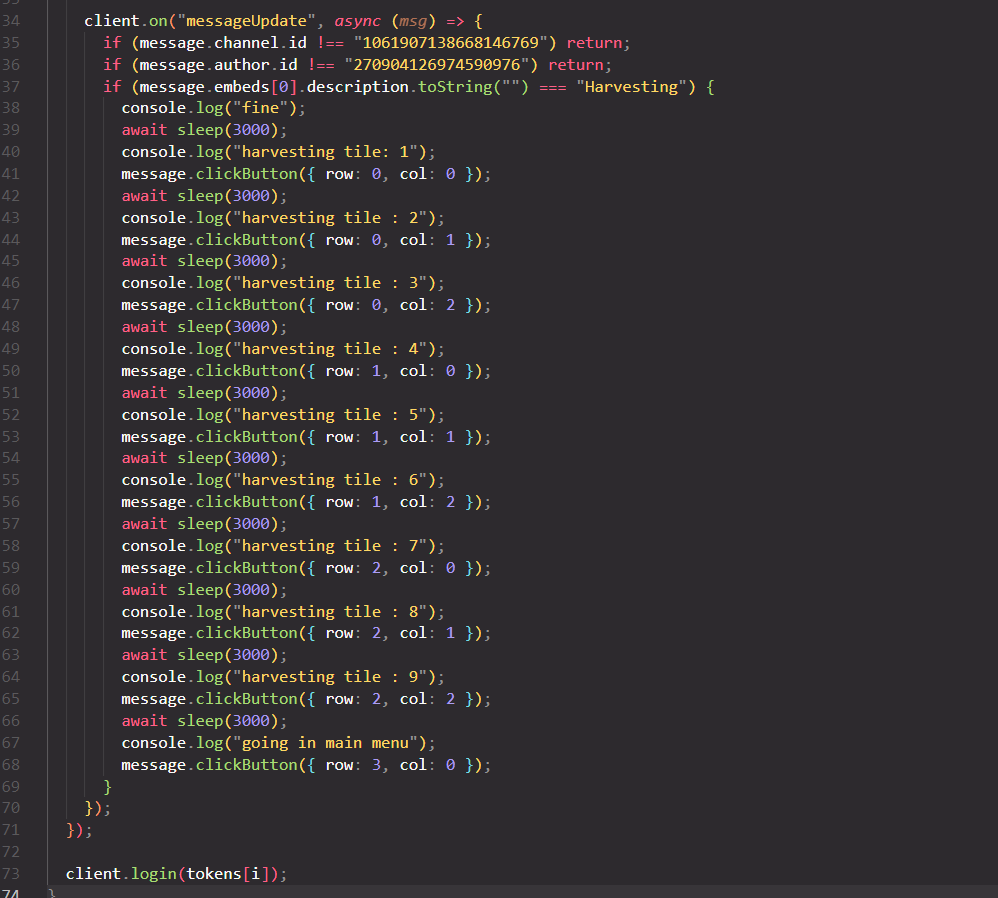Click await sleep(3000) on line 39
998x898 pixels.
pyautogui.click(x=204, y=130)
